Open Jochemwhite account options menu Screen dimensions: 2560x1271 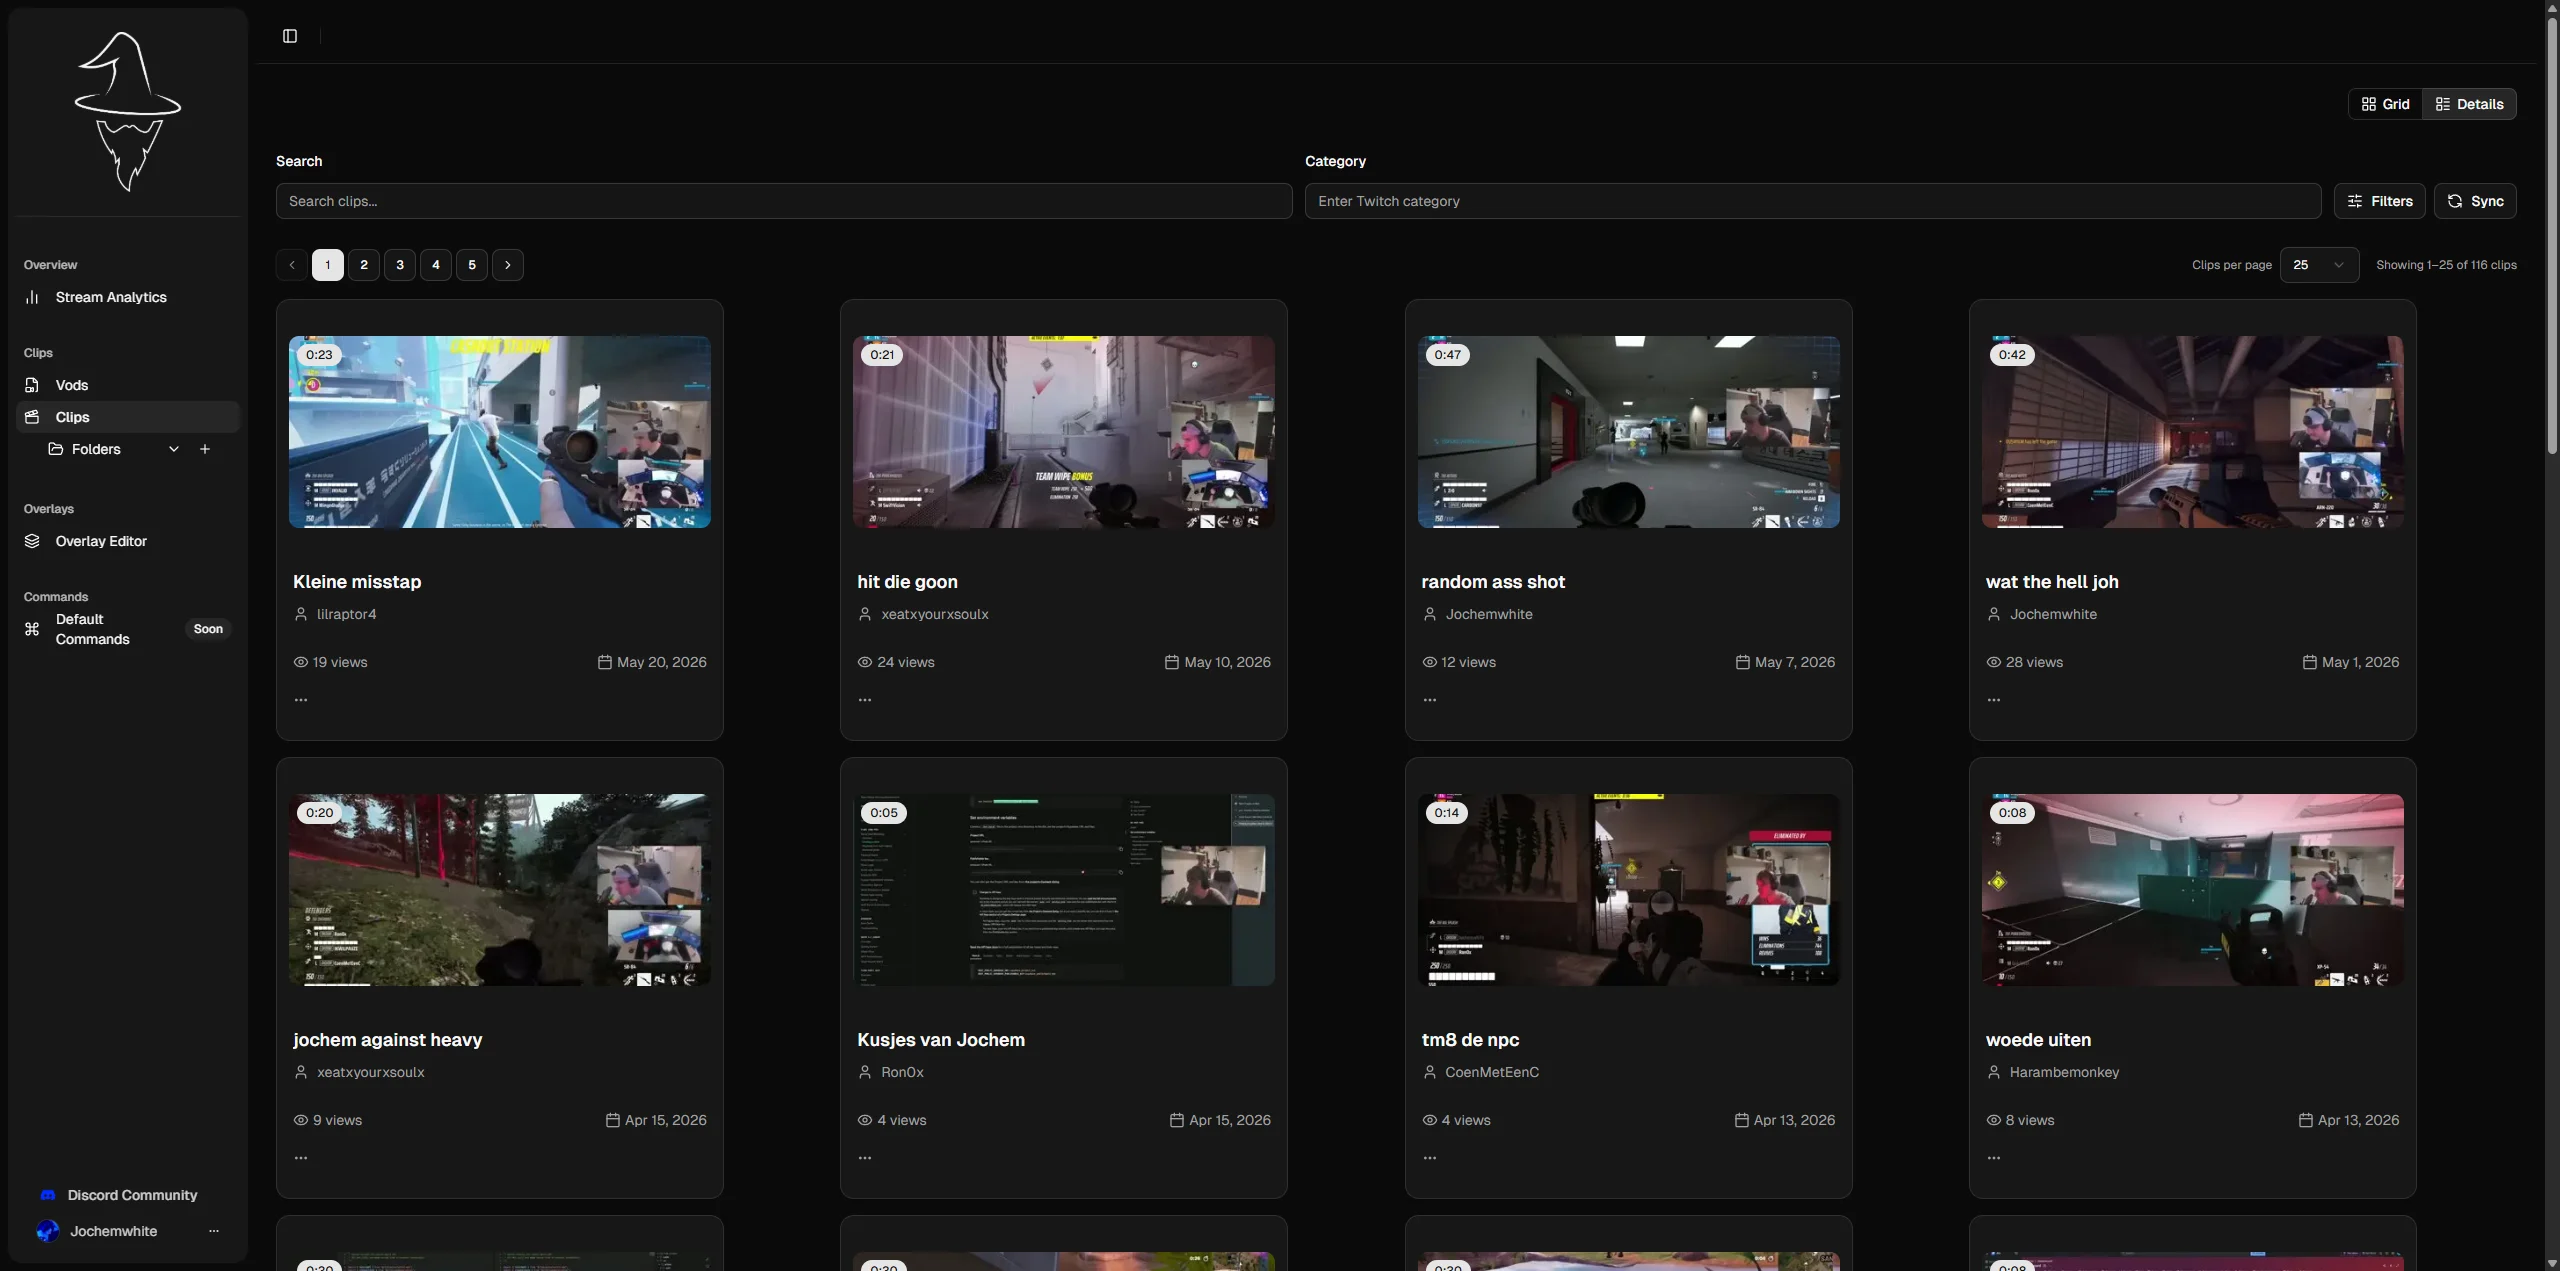214,1231
